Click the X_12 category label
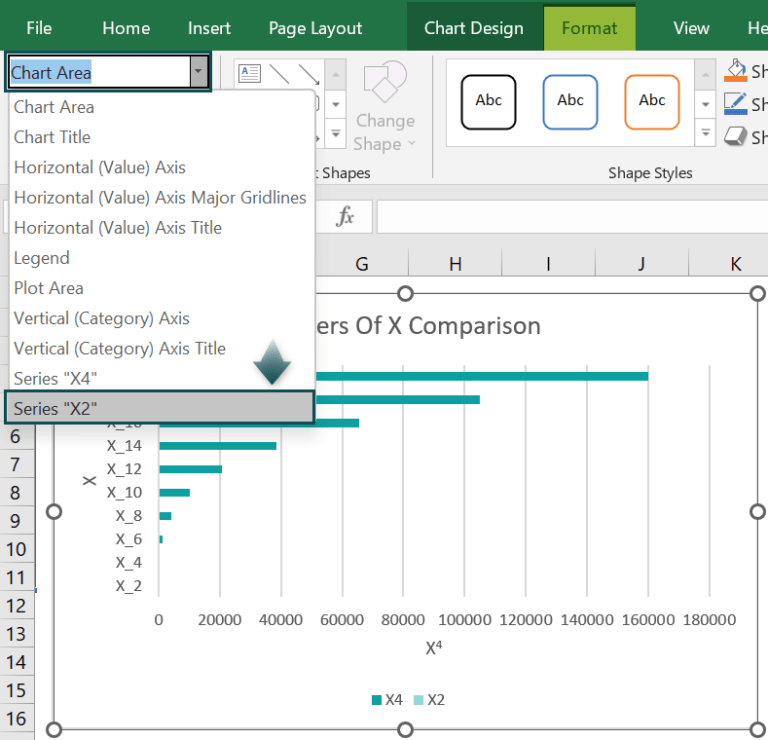Viewport: 768px width, 740px height. point(124,469)
